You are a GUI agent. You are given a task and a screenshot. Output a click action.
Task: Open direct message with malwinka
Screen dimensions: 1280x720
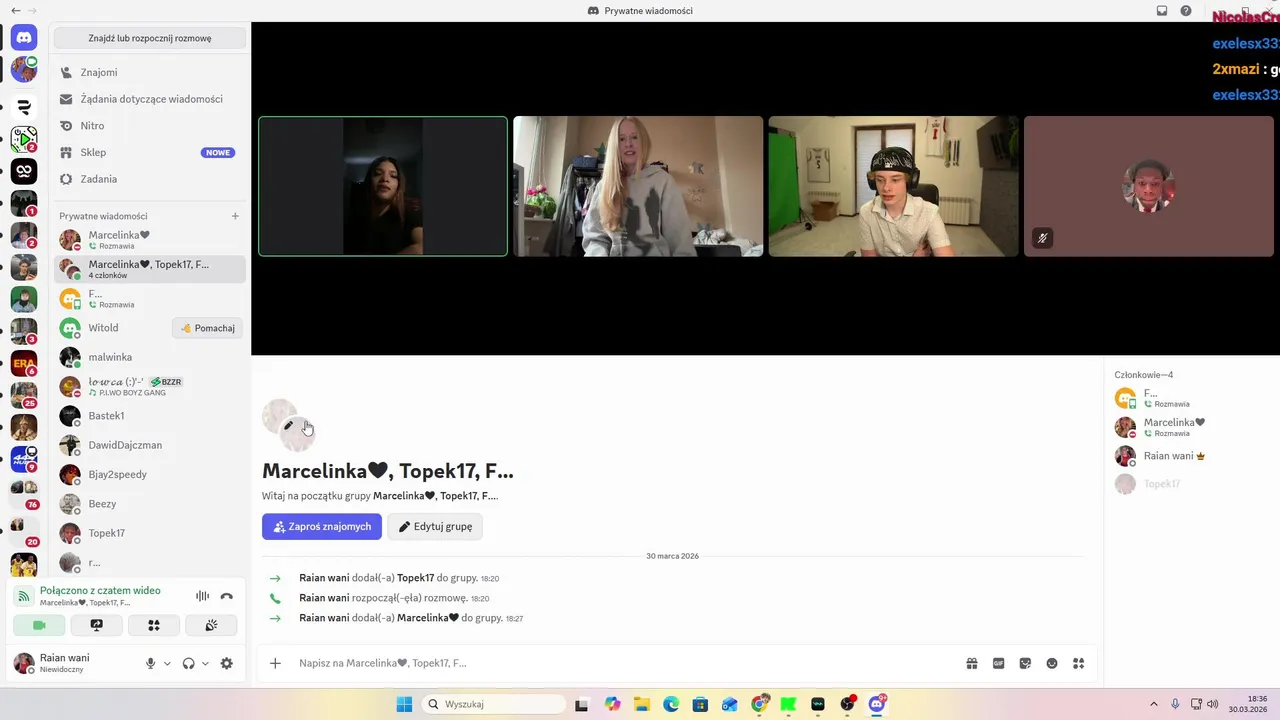(x=149, y=357)
